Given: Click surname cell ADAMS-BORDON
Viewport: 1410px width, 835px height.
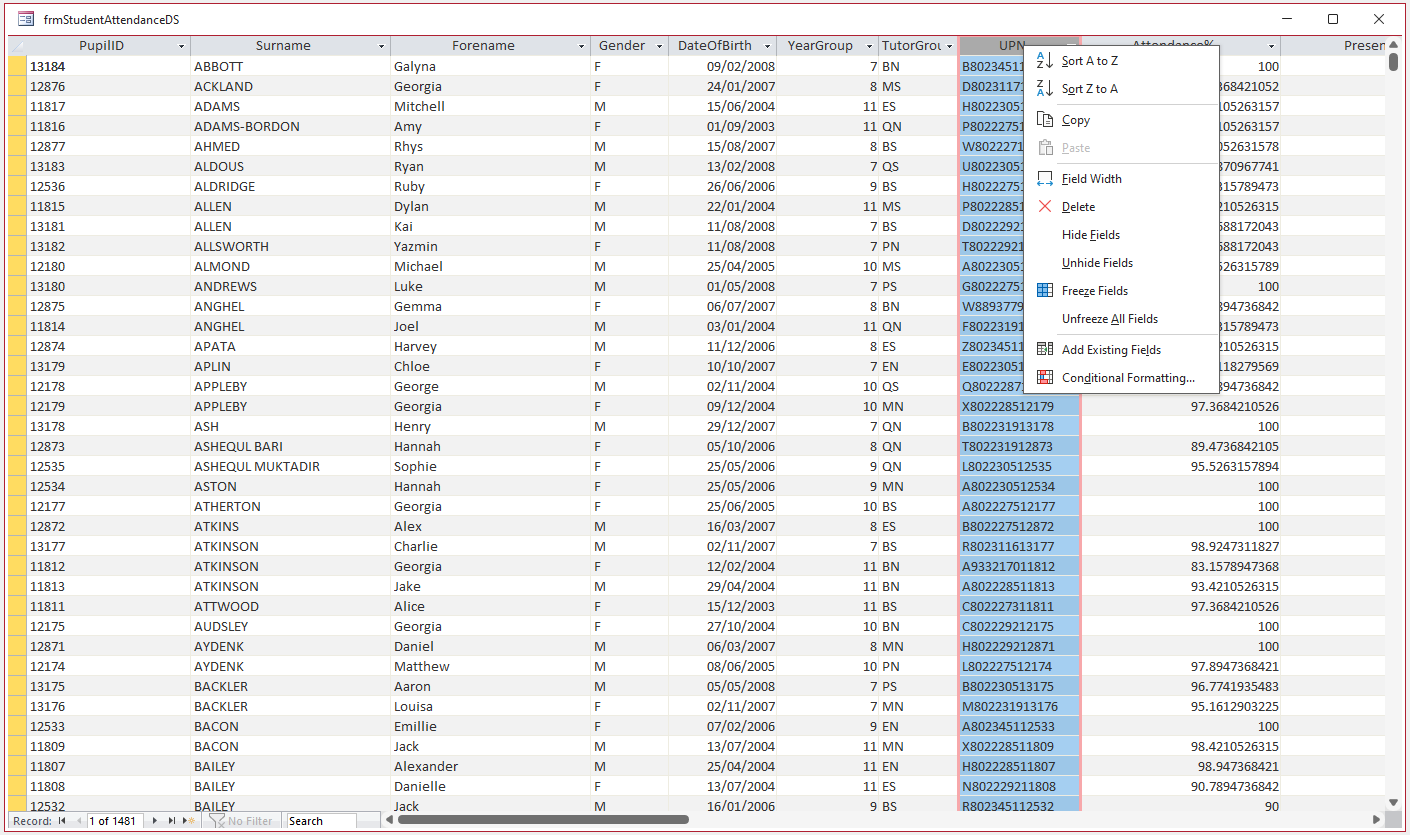Looking at the screenshot, I should (290, 126).
